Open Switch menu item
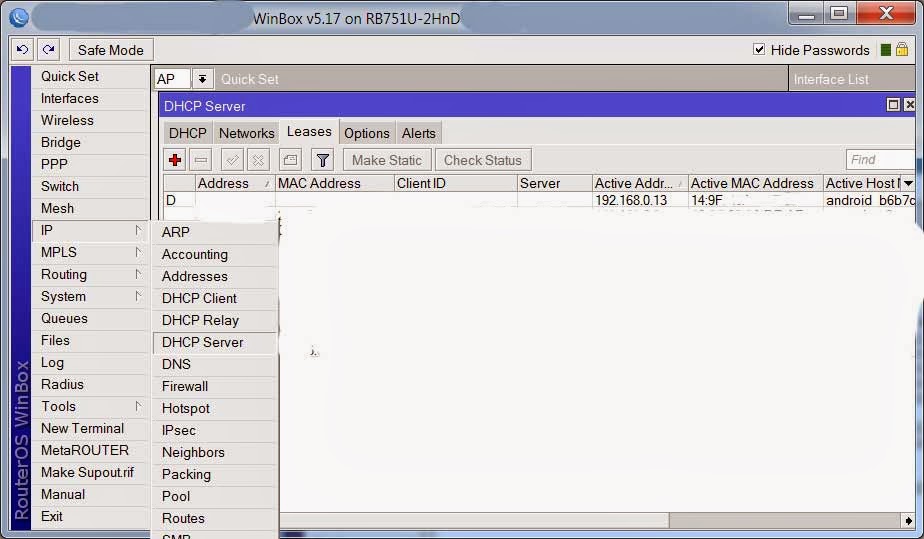 pos(90,186)
